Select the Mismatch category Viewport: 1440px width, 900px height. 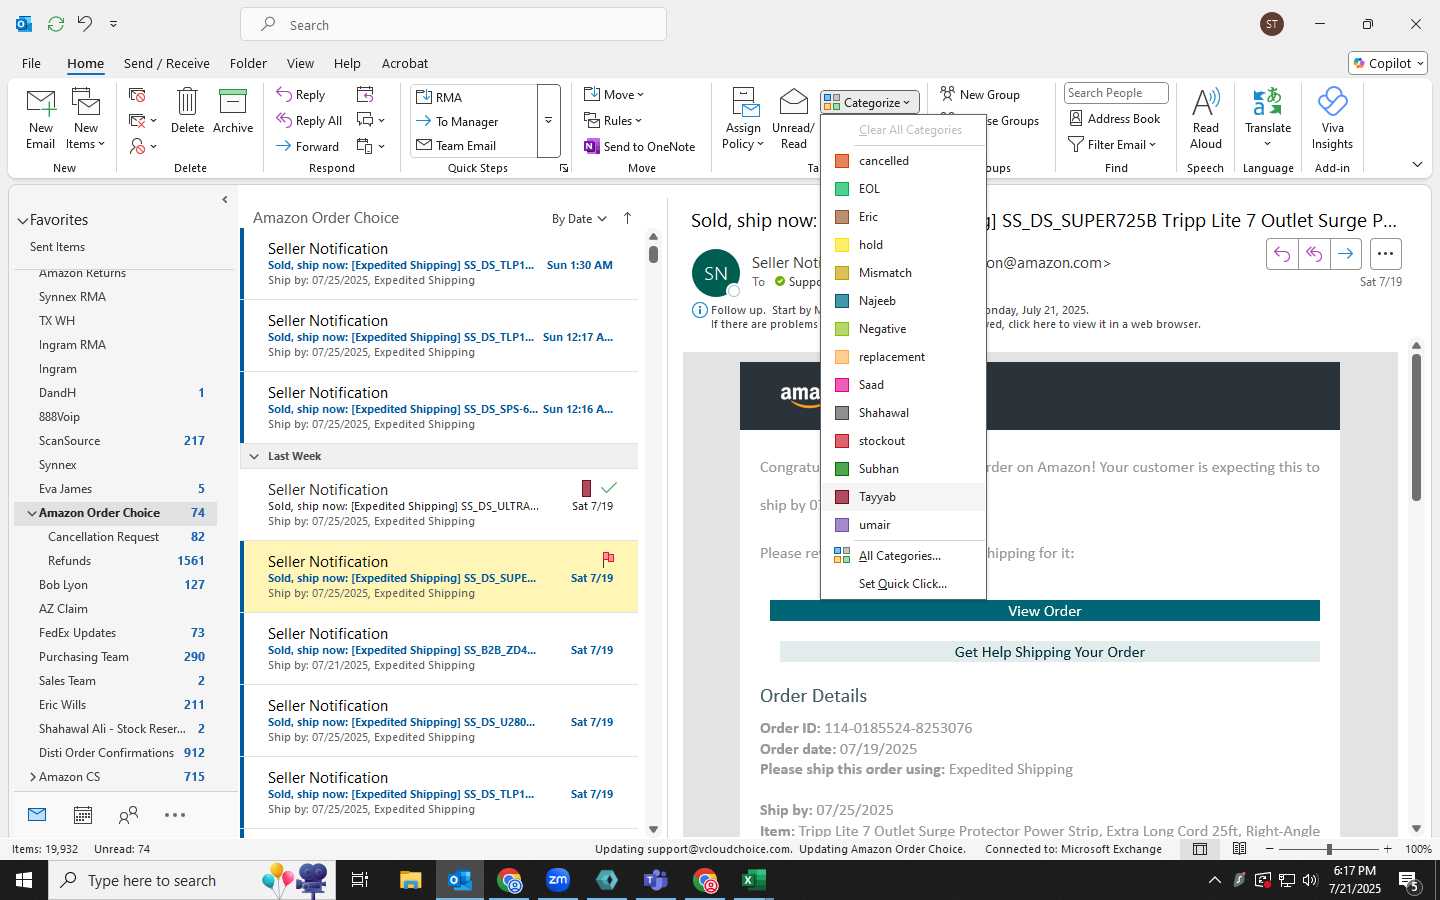tap(903, 273)
